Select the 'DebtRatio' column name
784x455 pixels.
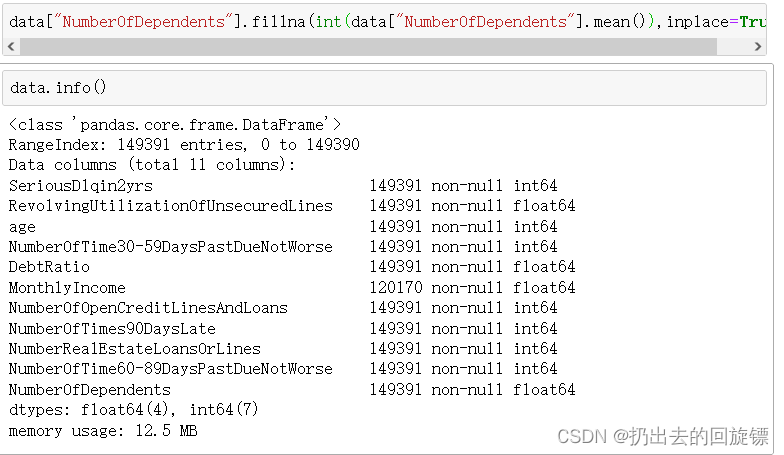pyautogui.click(x=49, y=267)
